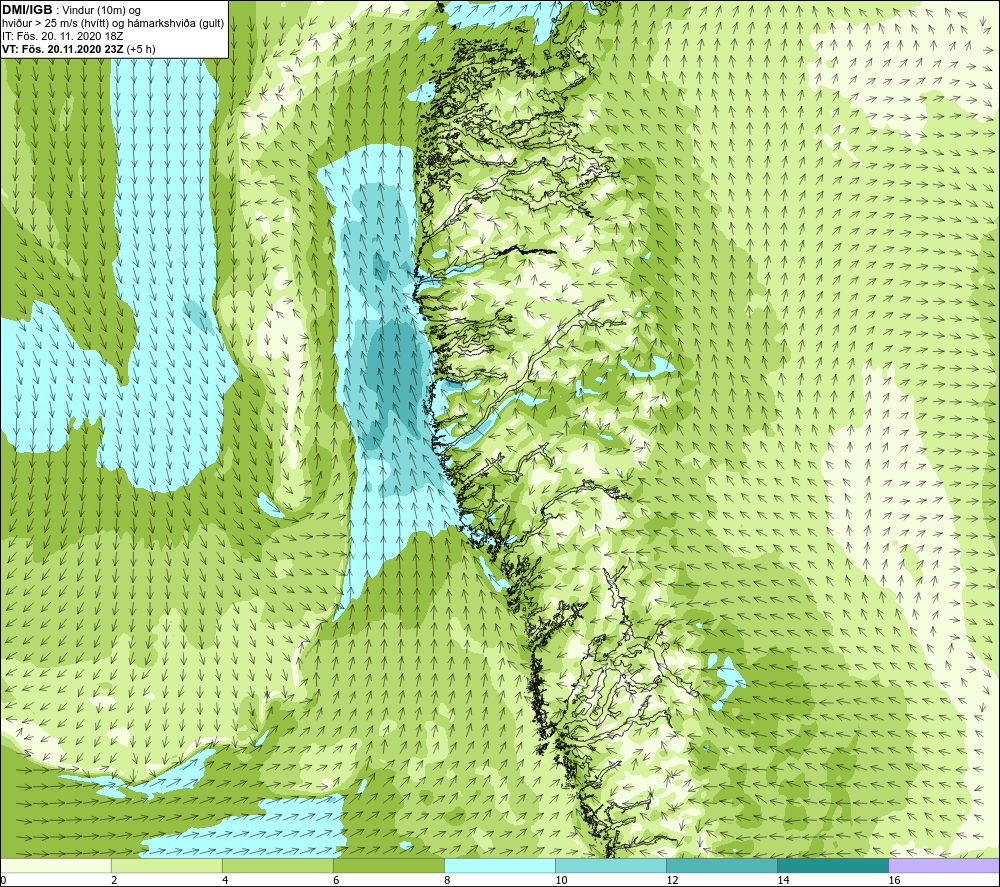This screenshot has width=1000, height=887.
Task: Select the 8–10 m/s light cyan swatch
Action: coord(500,865)
